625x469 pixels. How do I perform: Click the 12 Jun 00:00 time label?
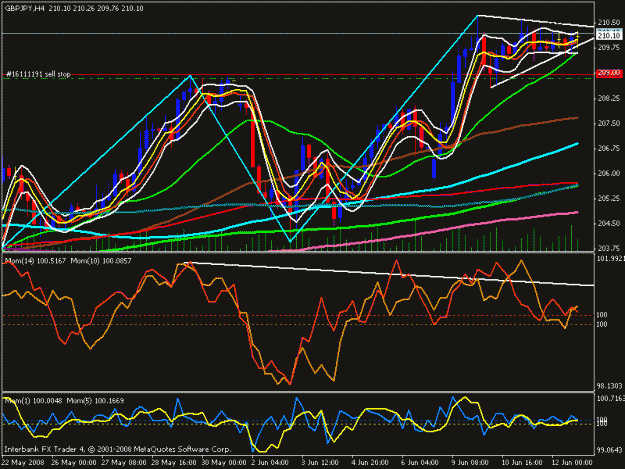tap(572, 463)
